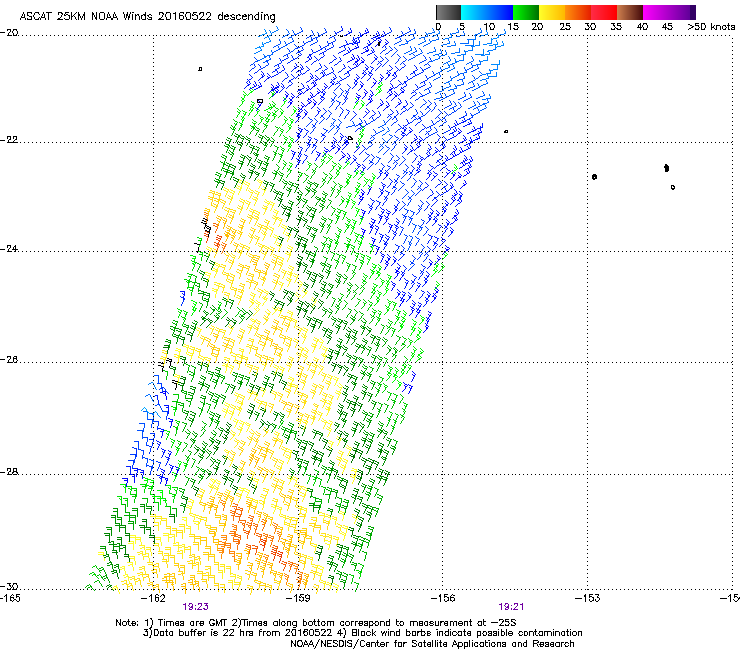
Task: Click the -20 latitude axis label
Action: click(9, 33)
